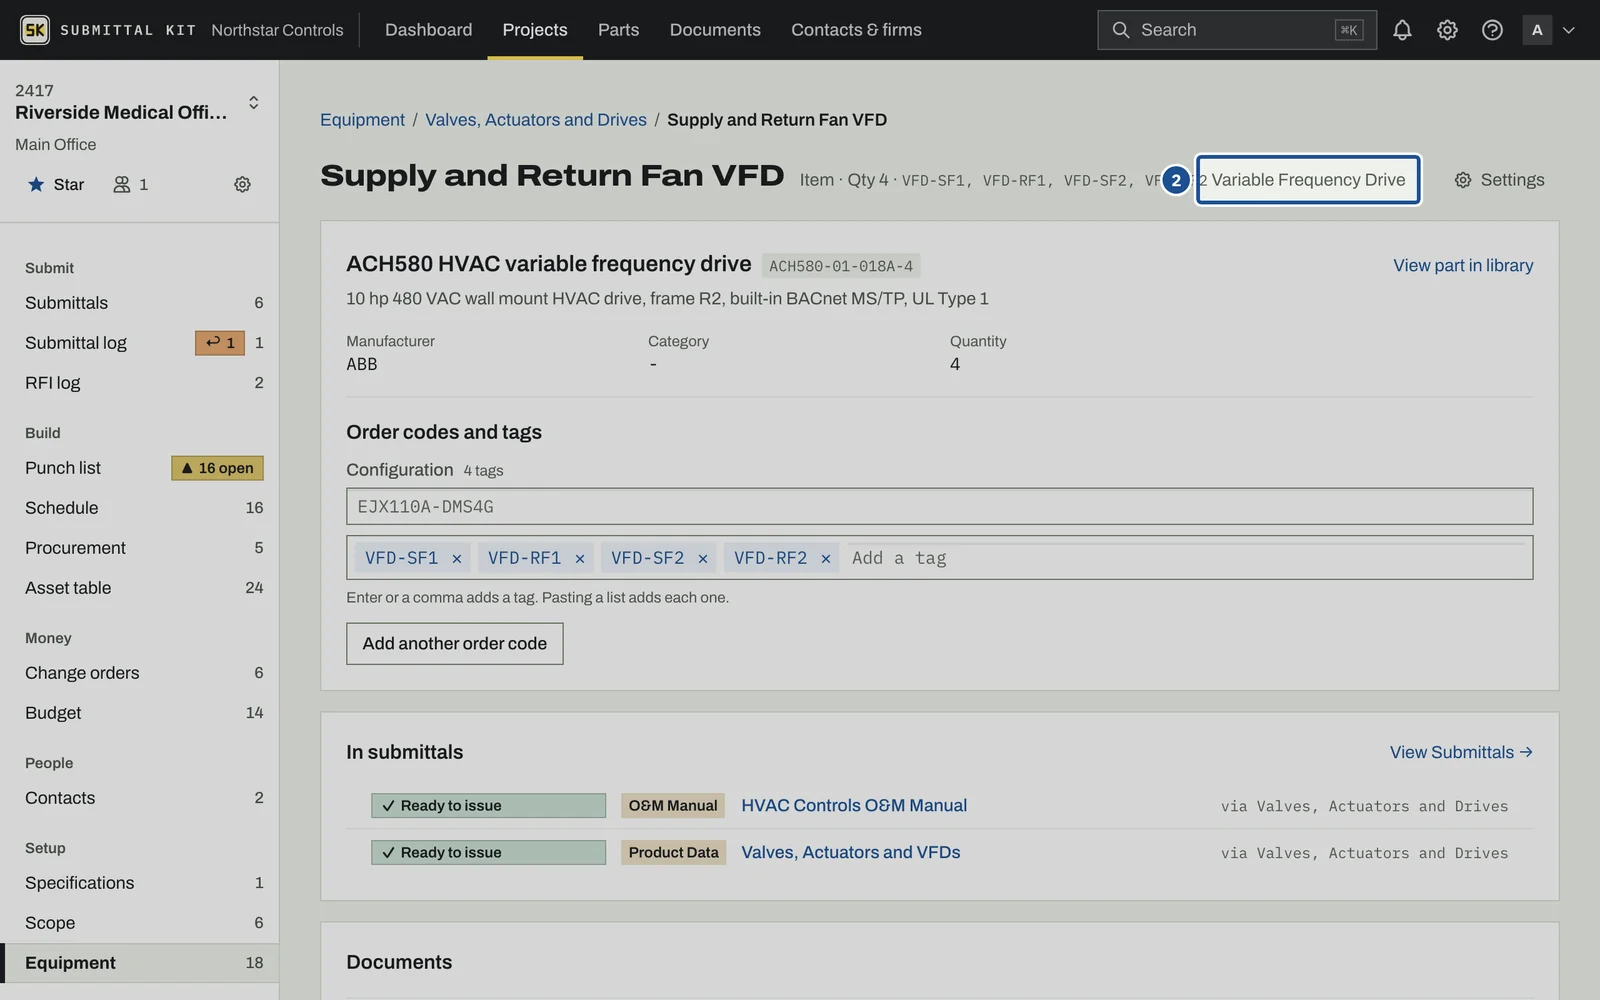Open the notifications bell
The height and width of the screenshot is (1000, 1600).
coord(1402,30)
